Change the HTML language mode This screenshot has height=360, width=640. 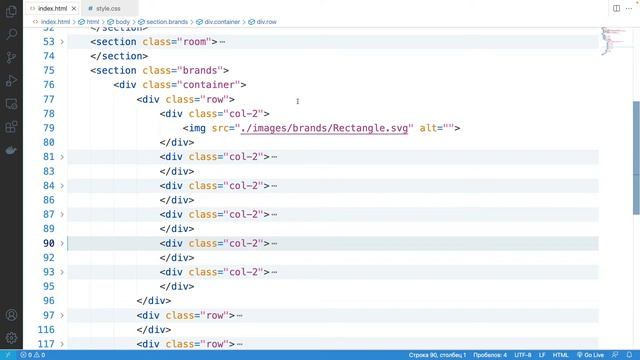560,355
